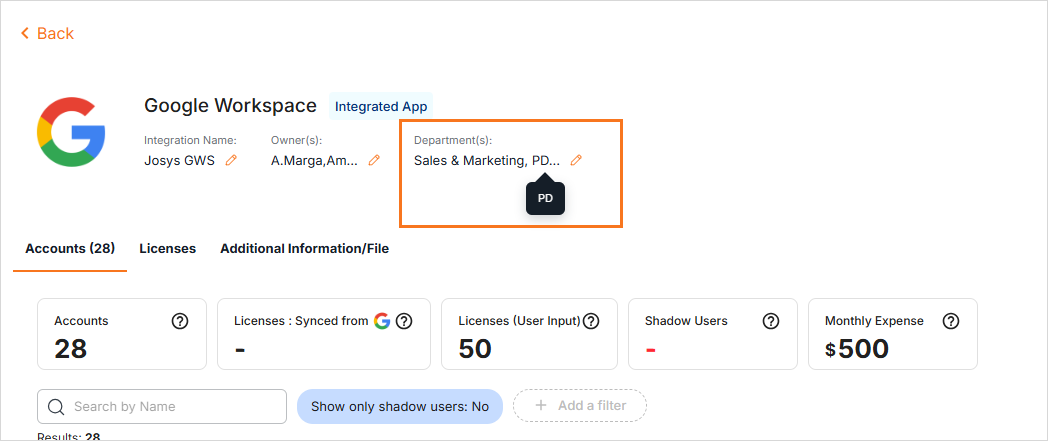This screenshot has width=1048, height=441.
Task: Click the Owner(s): label
Action: click(297, 140)
